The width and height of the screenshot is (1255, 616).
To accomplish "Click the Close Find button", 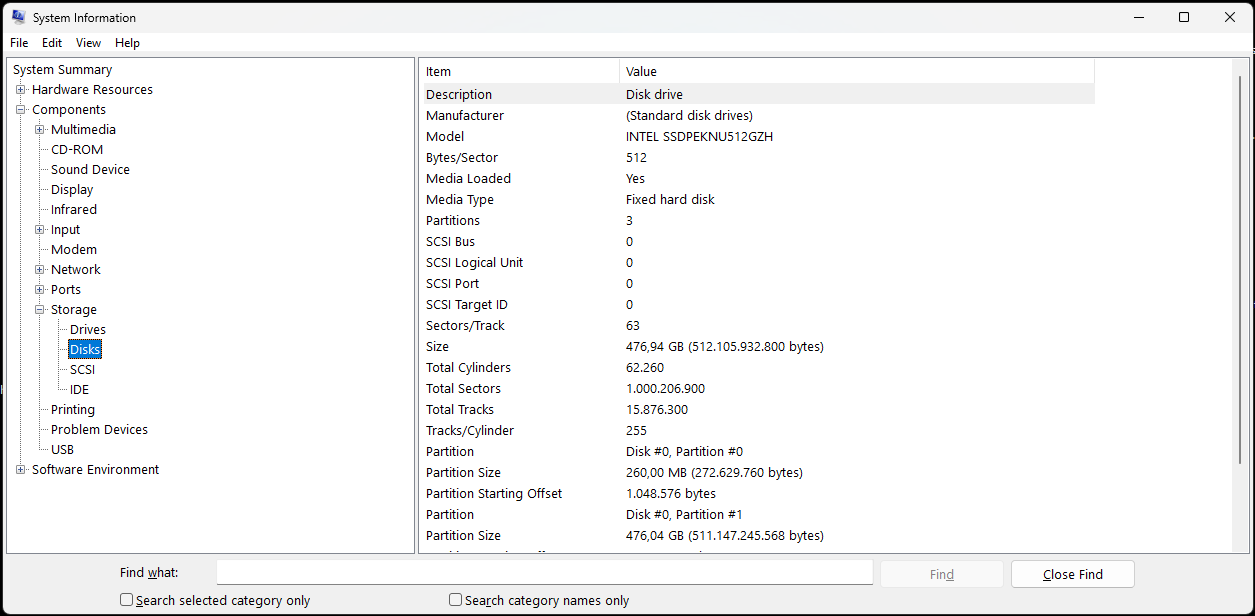I will click(1072, 573).
